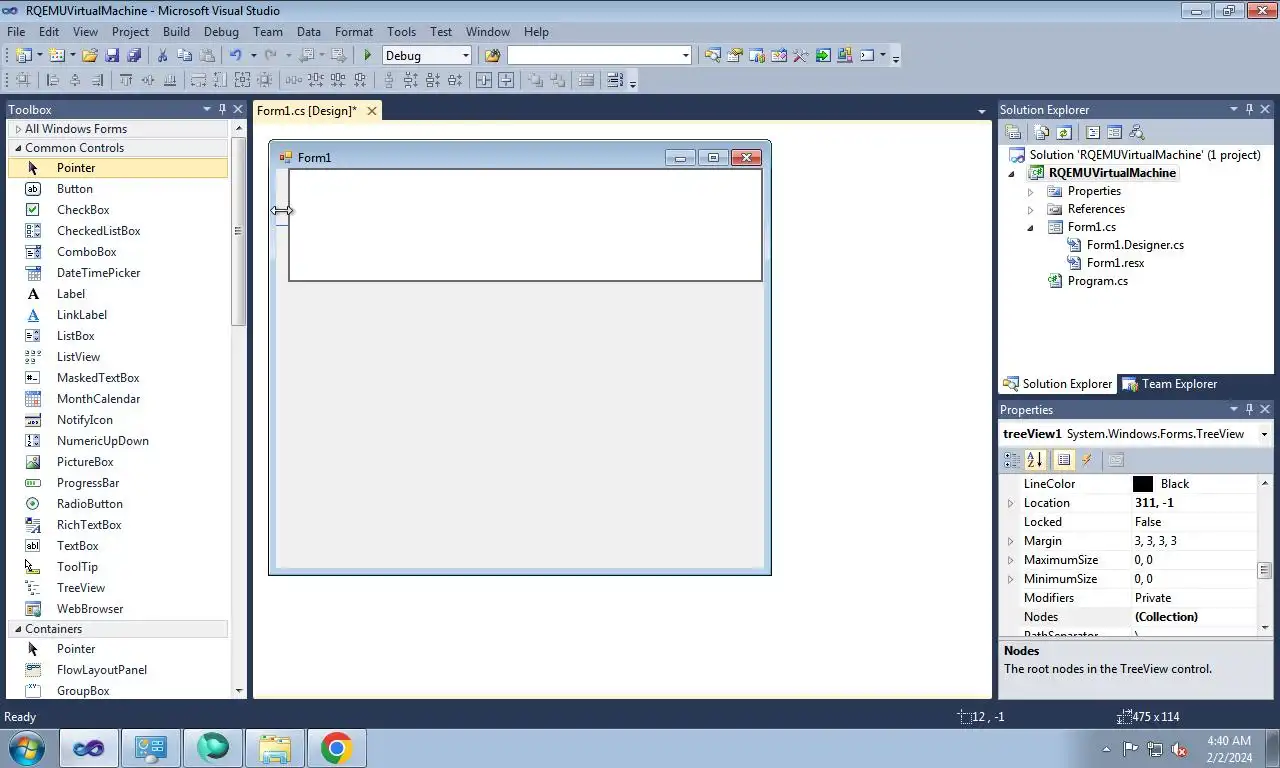Toggle Properties list button in Properties panel
This screenshot has width=1280, height=768.
(1064, 460)
